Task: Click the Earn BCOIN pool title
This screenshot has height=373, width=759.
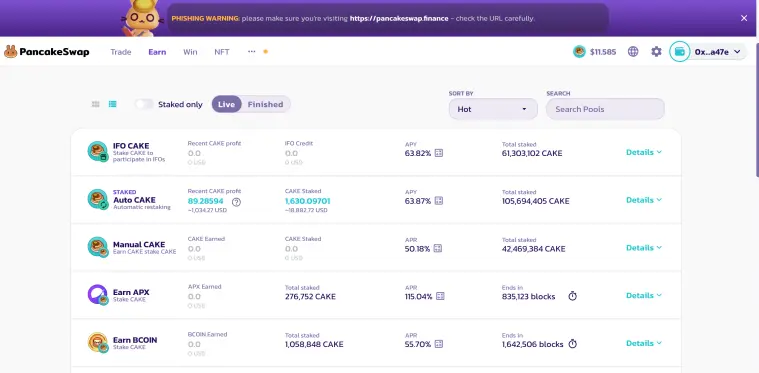Action: (135, 340)
